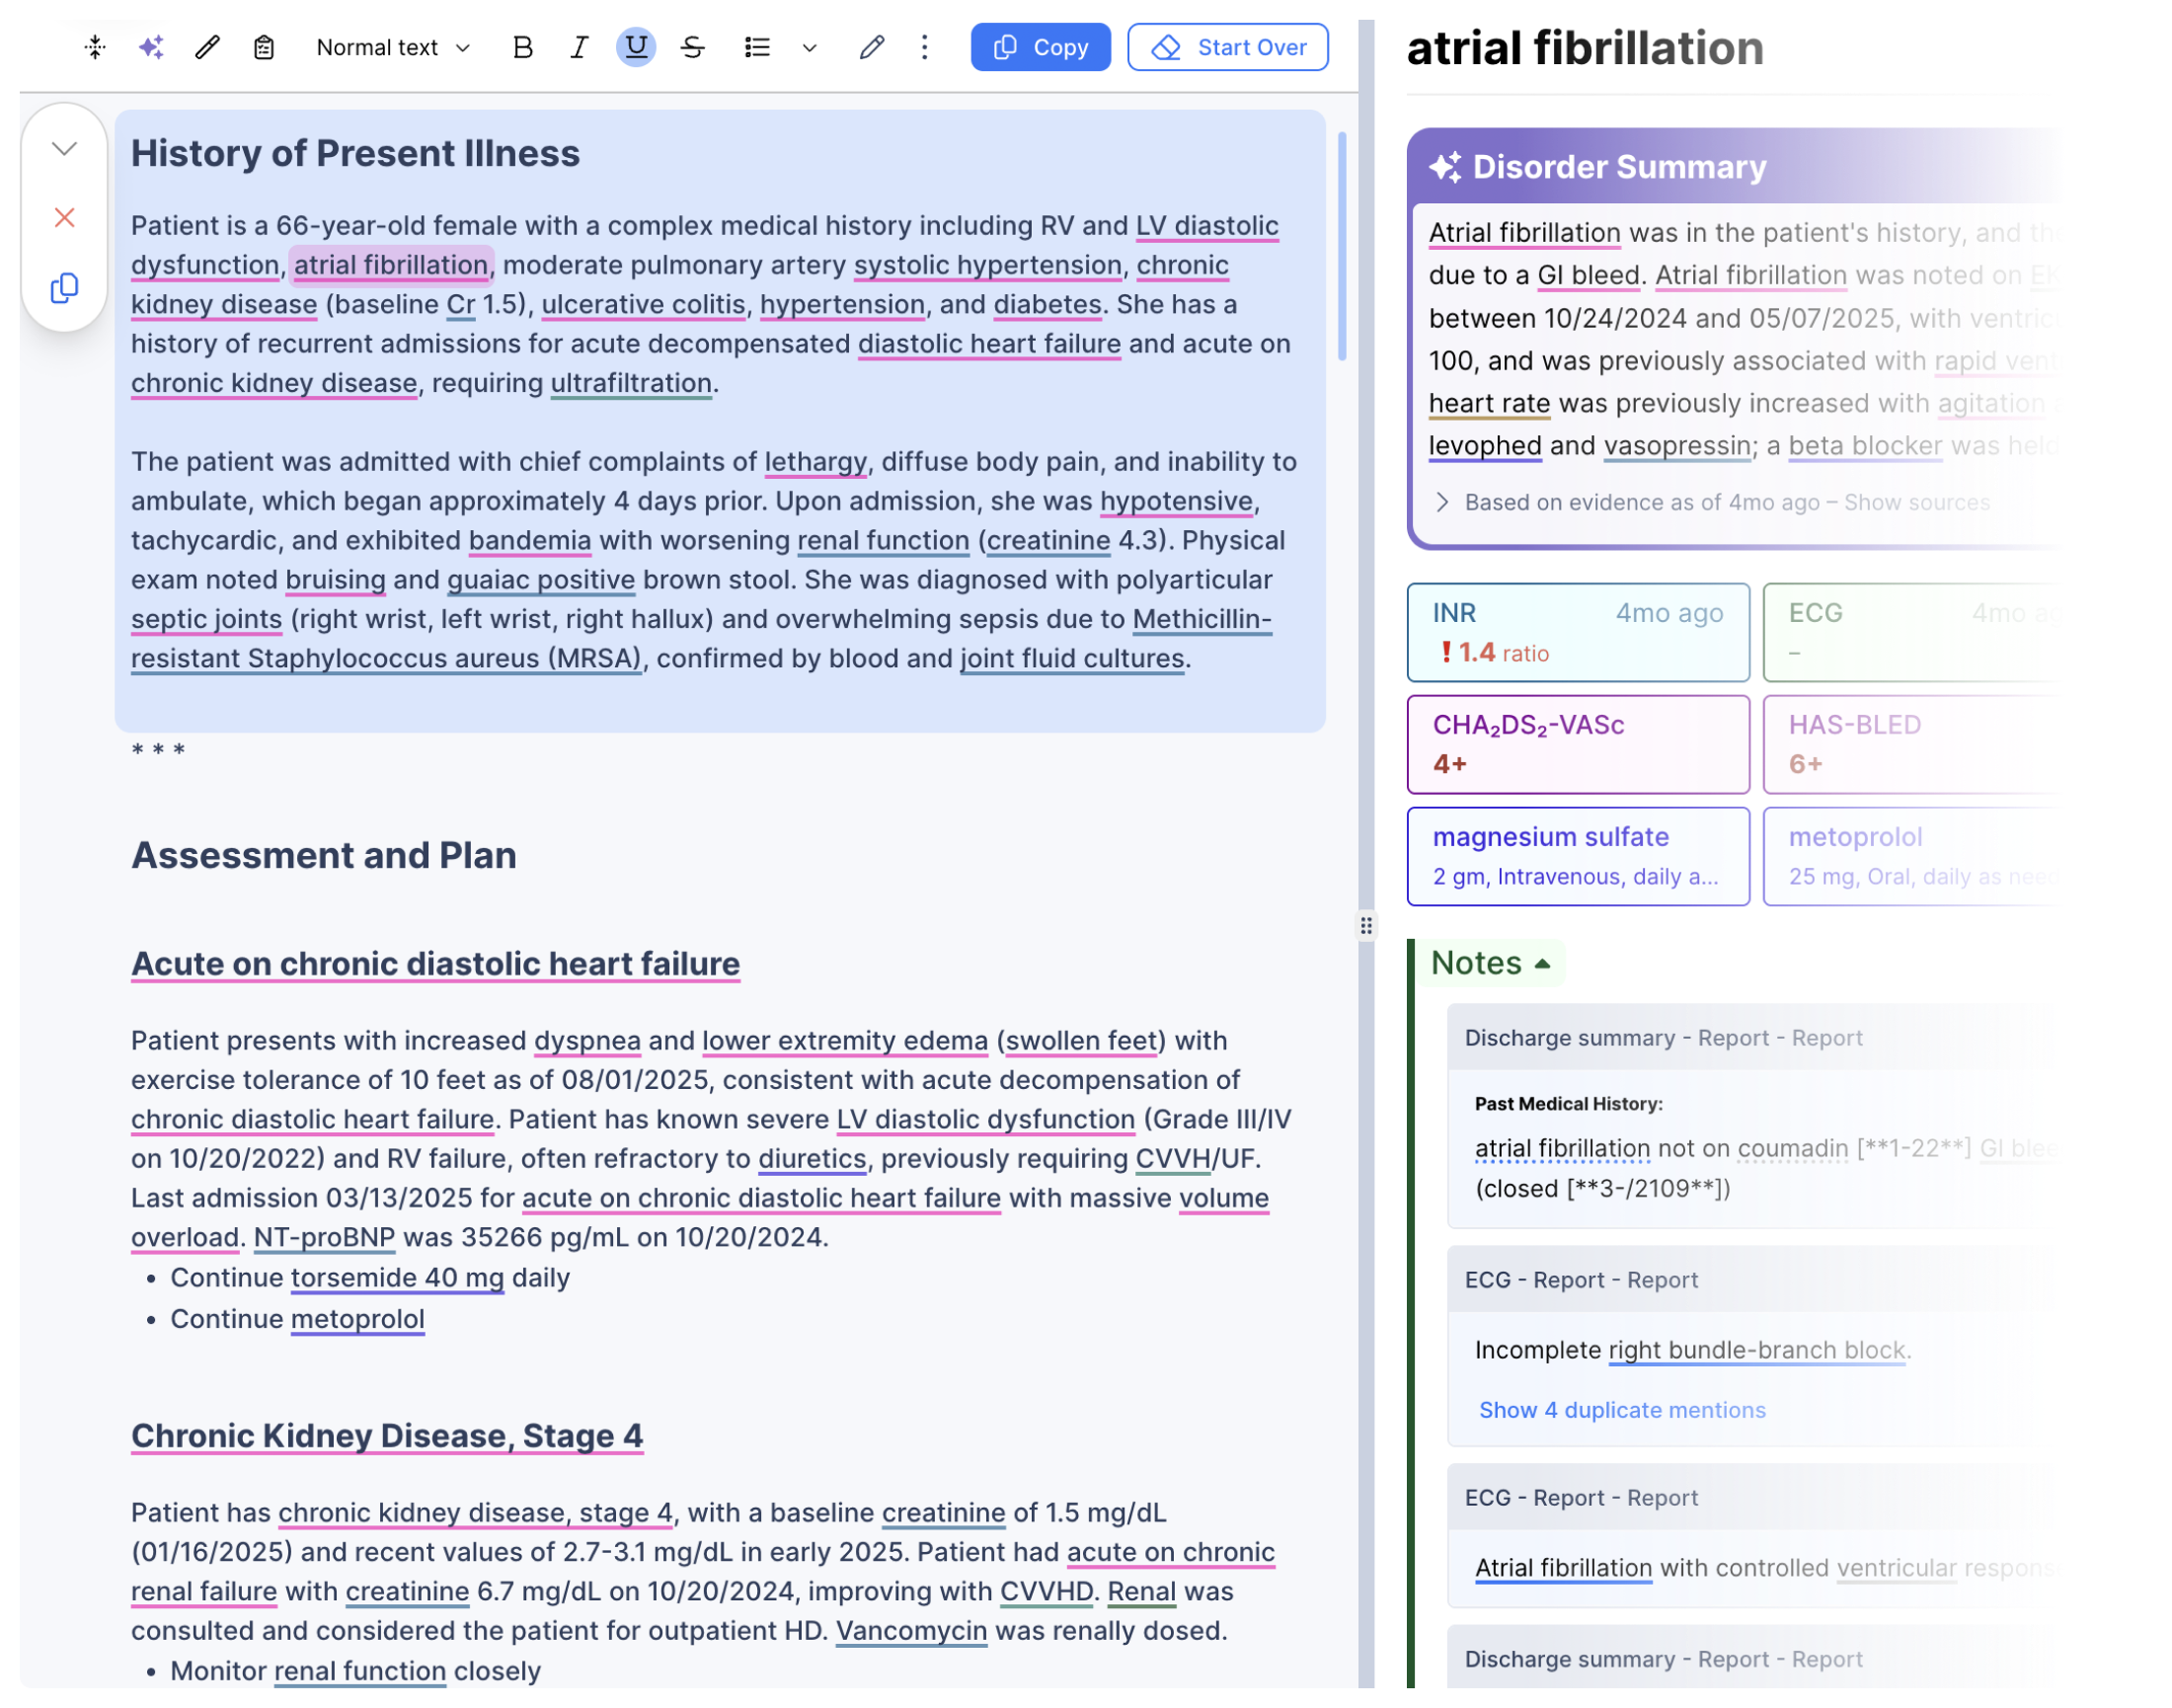Click the Copy button
The image size is (2172, 1708).
1041,47
